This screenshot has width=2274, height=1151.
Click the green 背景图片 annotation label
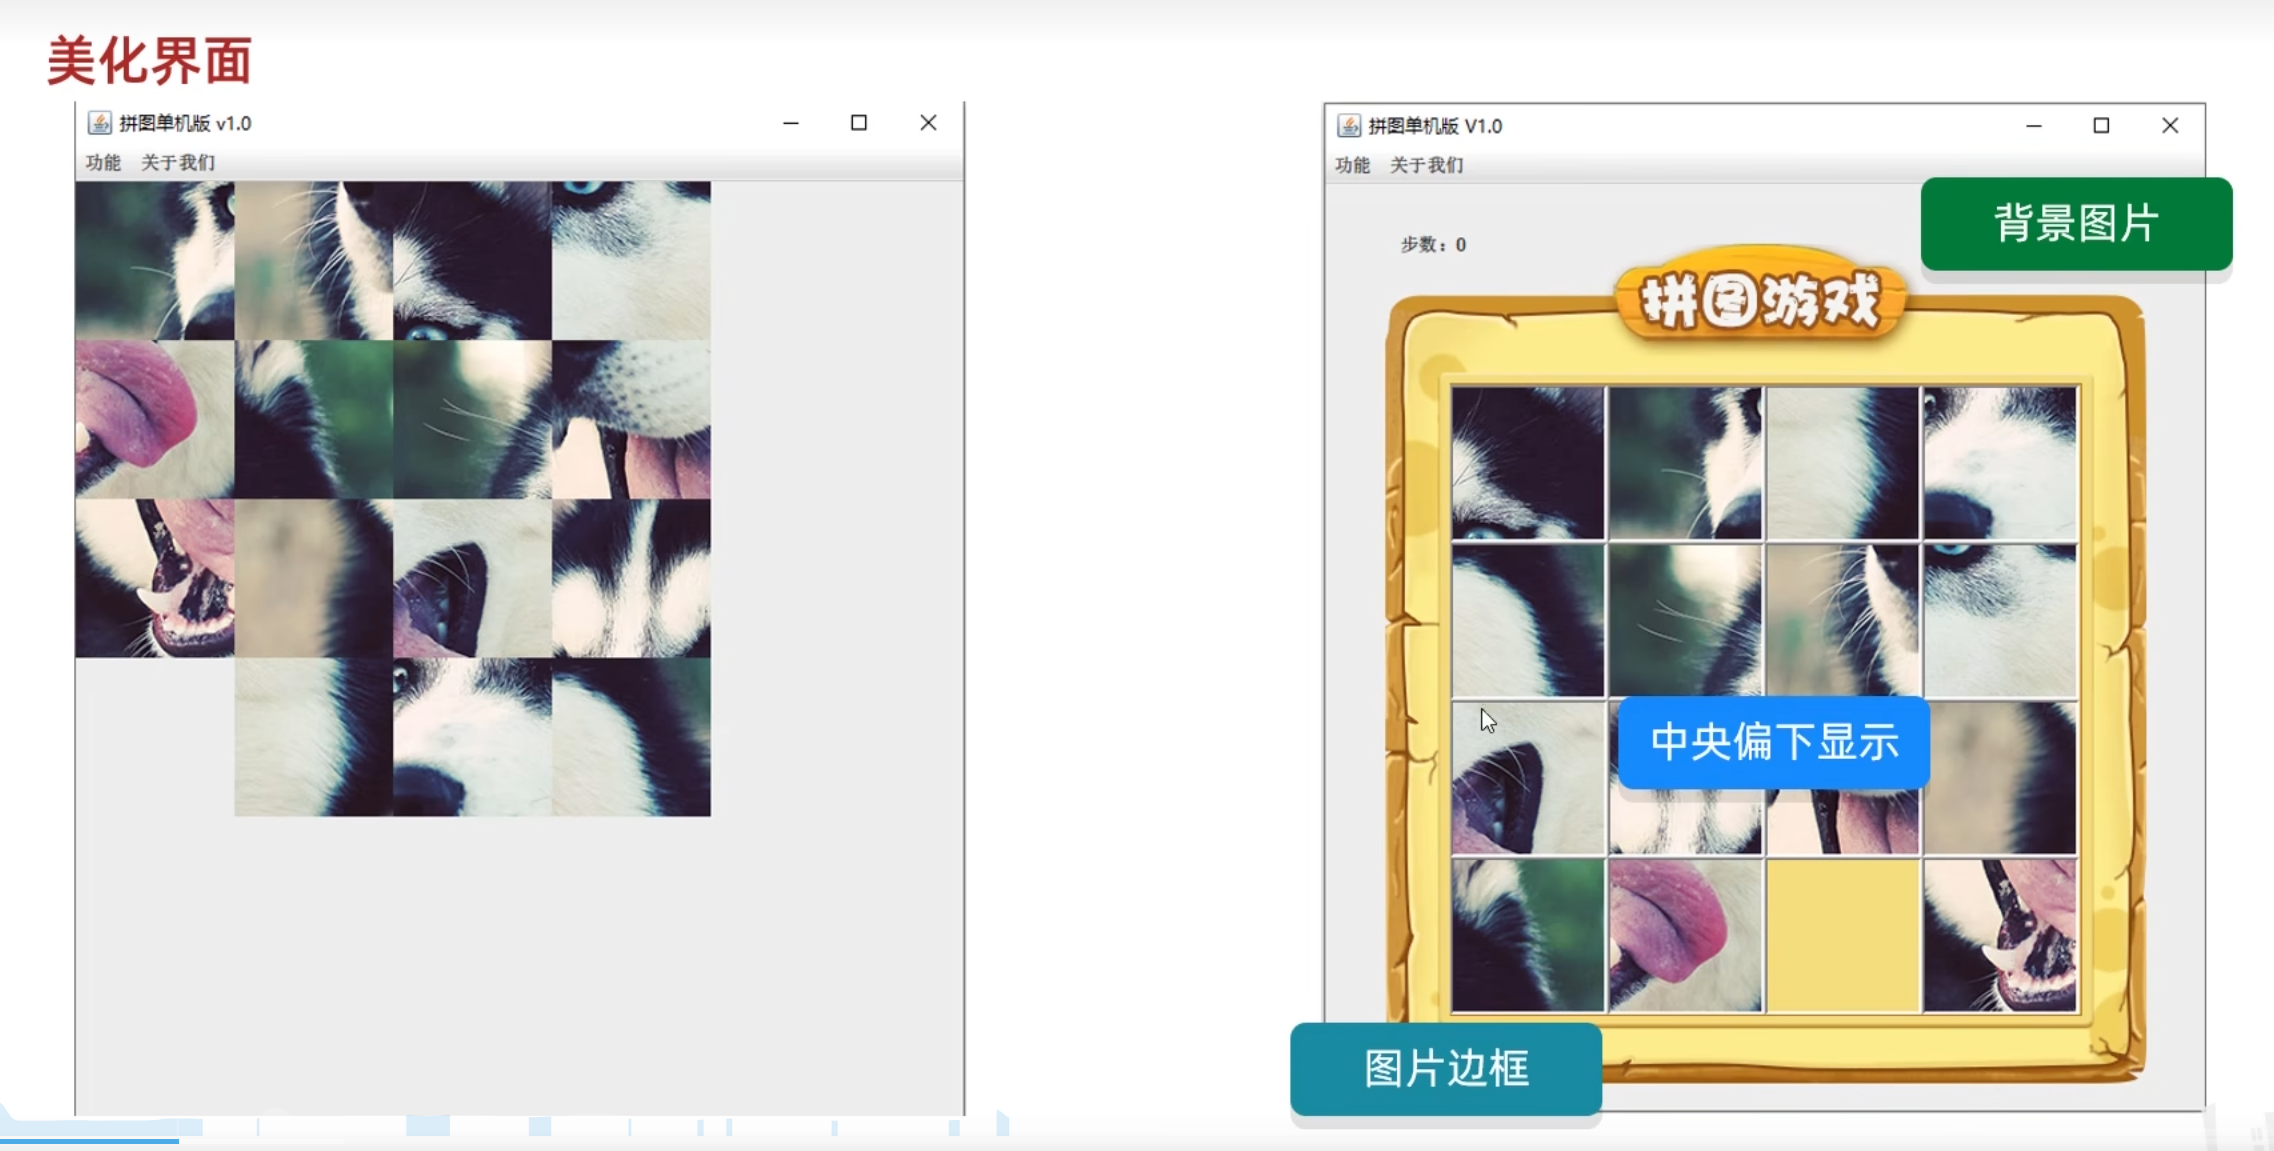(x=2076, y=223)
